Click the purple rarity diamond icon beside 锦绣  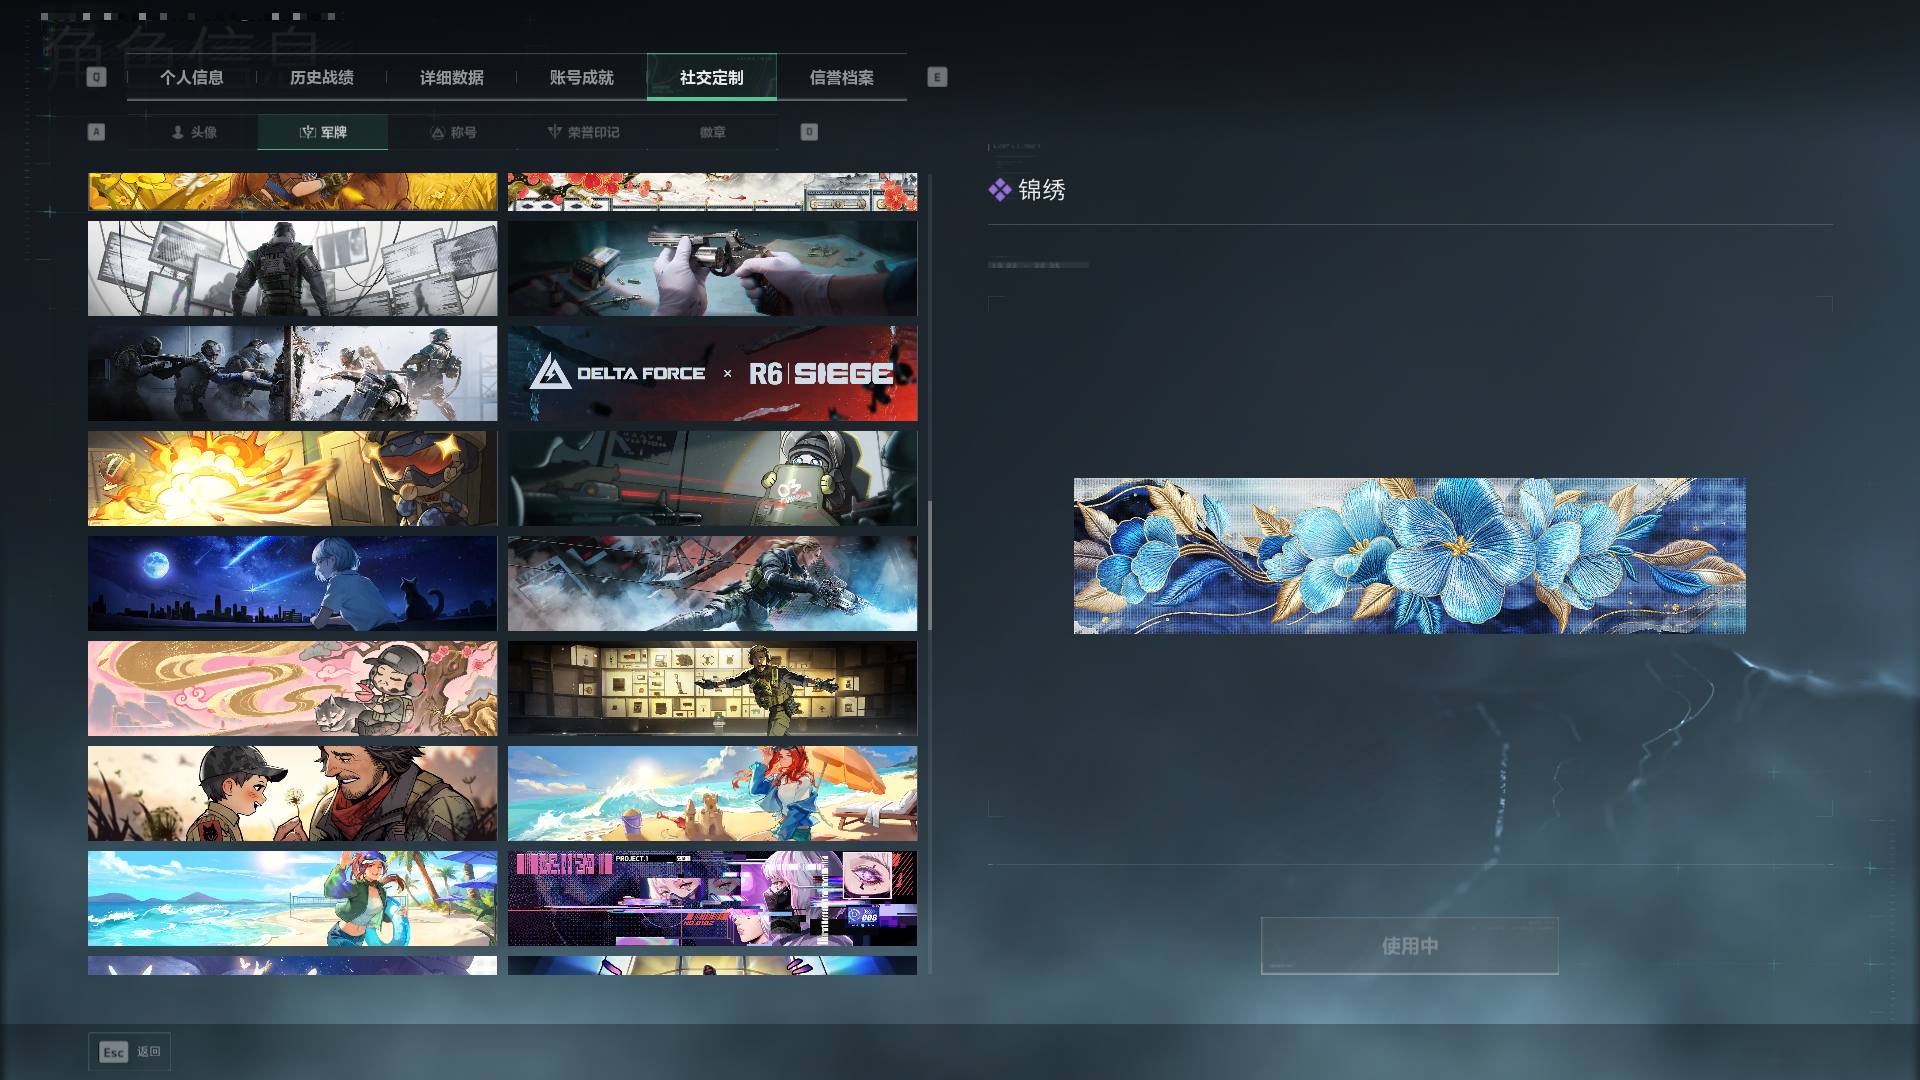(x=999, y=190)
